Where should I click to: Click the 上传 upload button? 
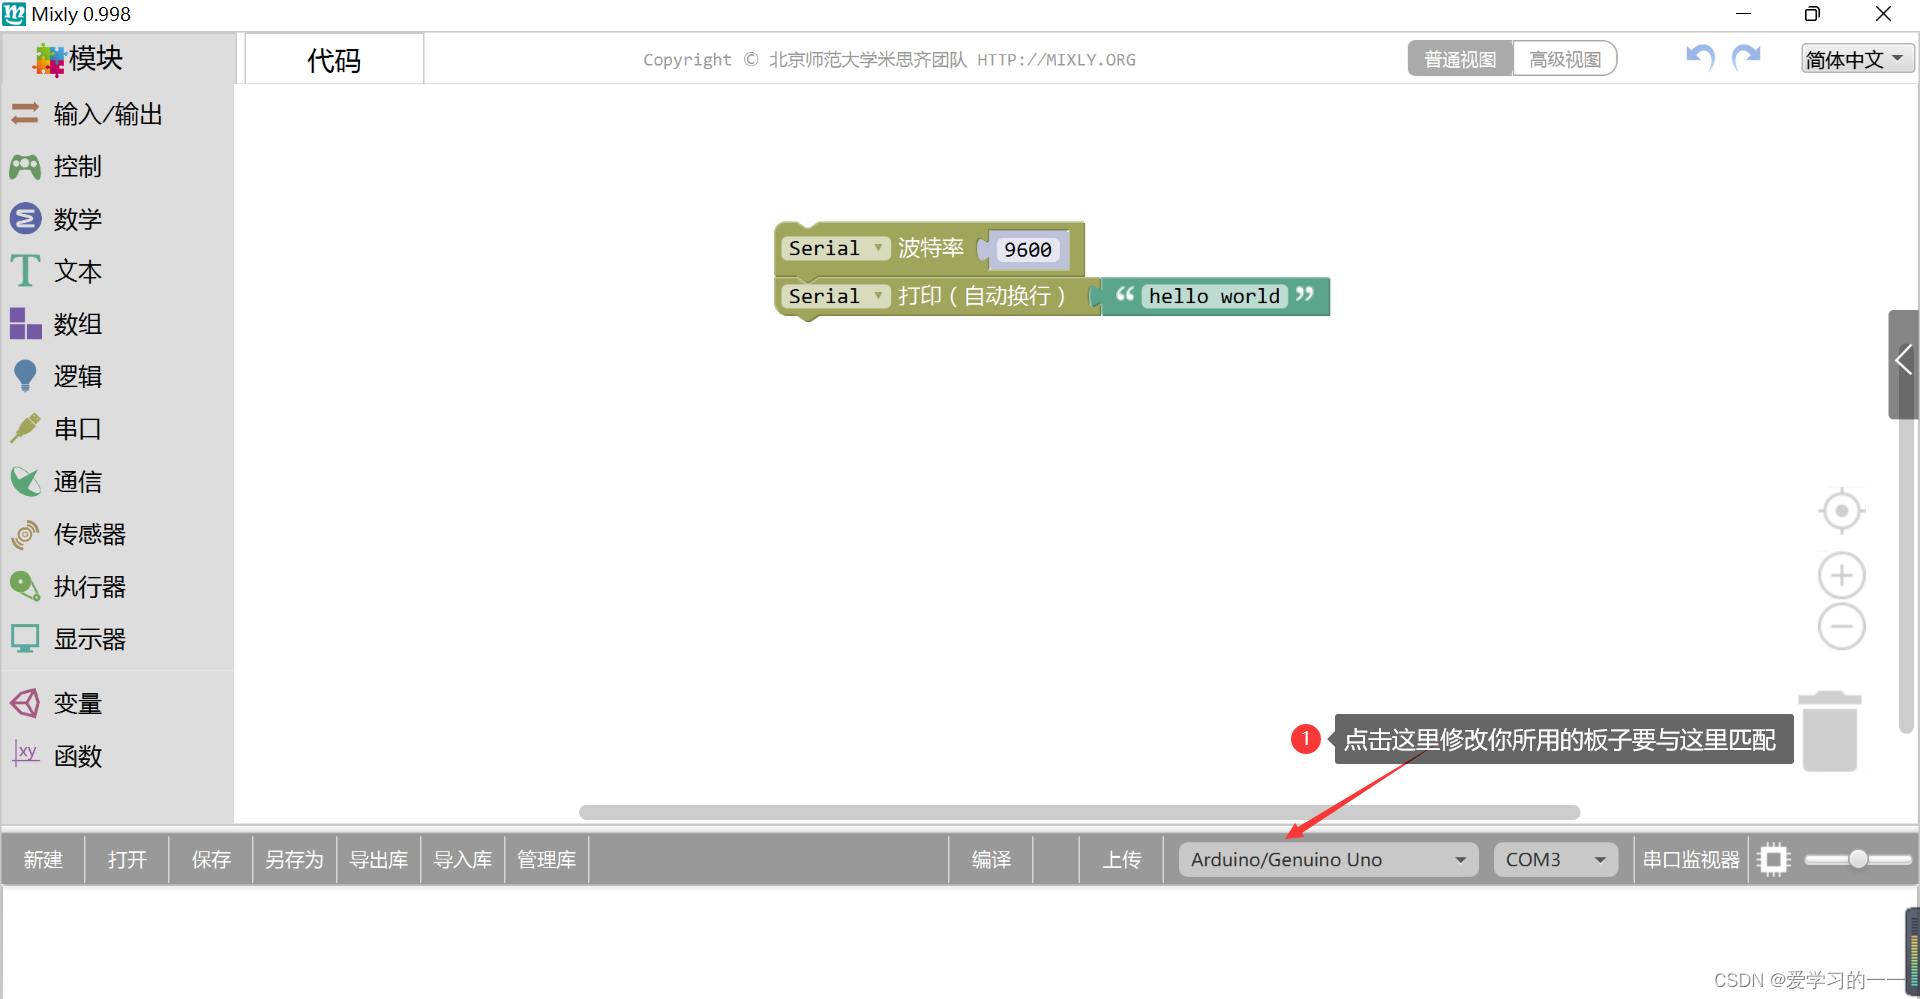click(1122, 859)
